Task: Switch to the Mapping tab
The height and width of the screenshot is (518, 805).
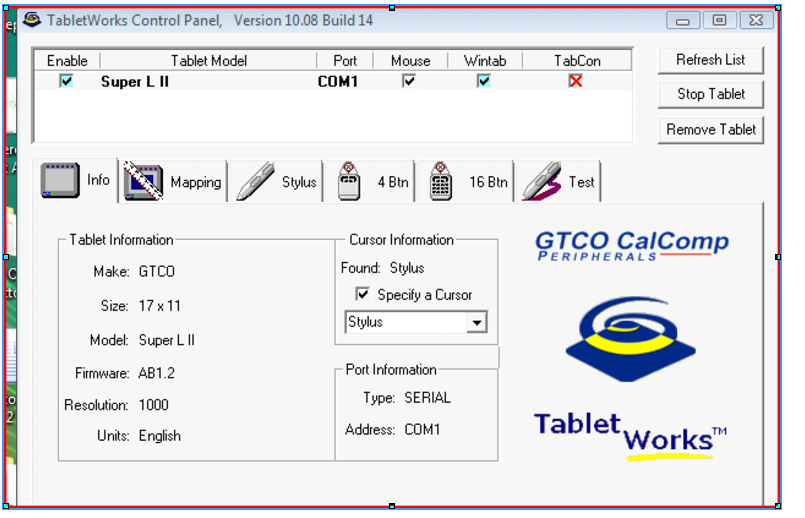Action: (195, 182)
